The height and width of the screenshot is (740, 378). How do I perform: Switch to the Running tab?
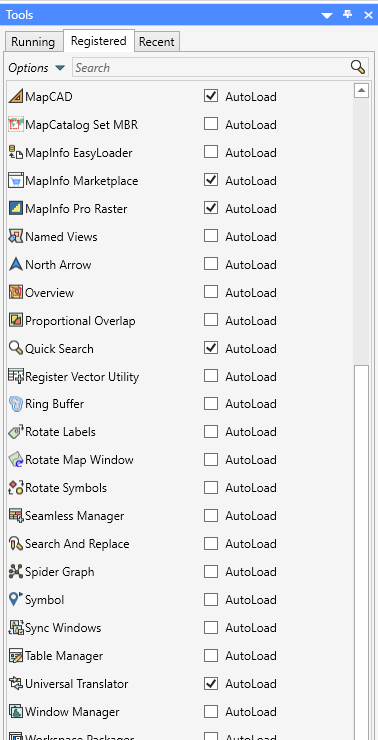[x=33, y=42]
